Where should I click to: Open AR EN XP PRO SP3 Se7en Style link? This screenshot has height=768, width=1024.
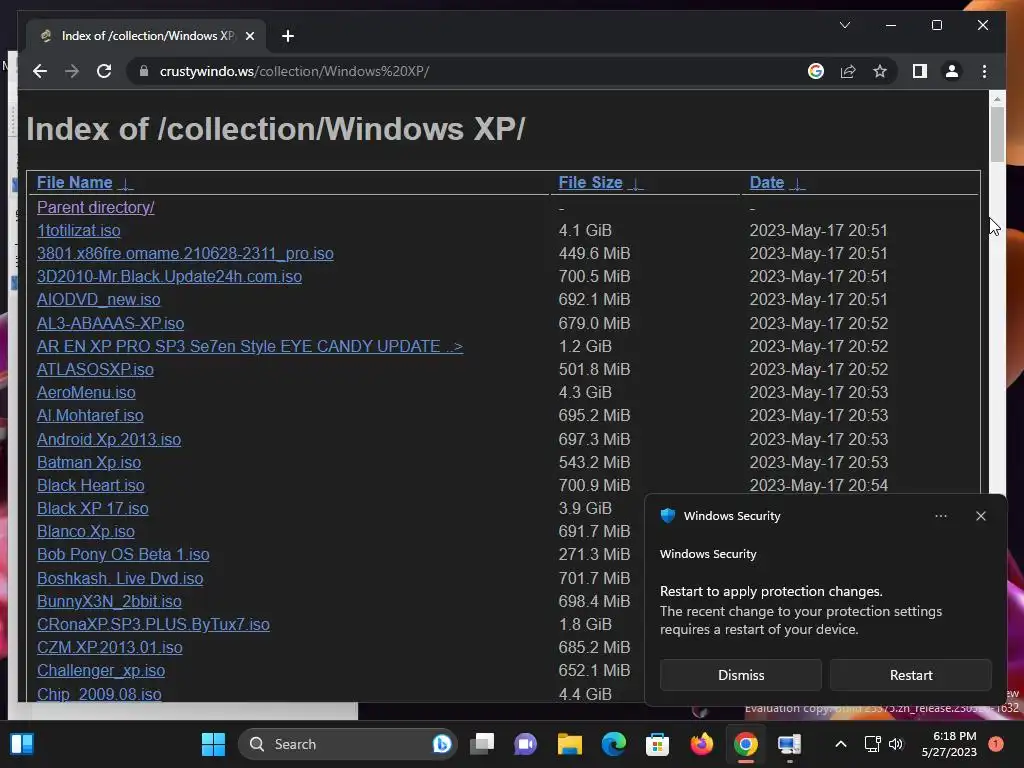[249, 346]
